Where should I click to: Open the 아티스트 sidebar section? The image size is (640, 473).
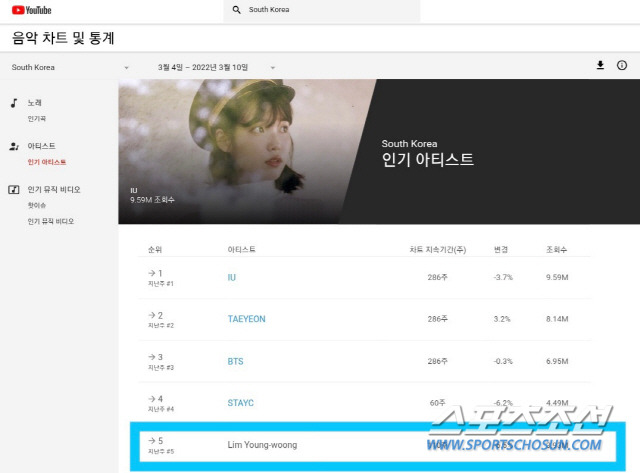[x=41, y=146]
